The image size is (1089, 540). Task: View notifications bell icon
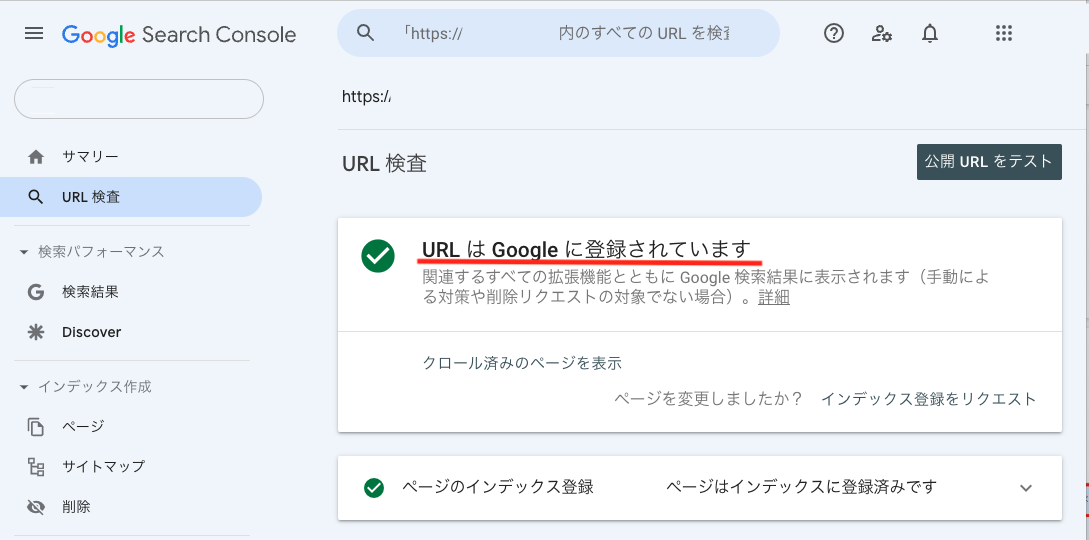click(x=930, y=33)
